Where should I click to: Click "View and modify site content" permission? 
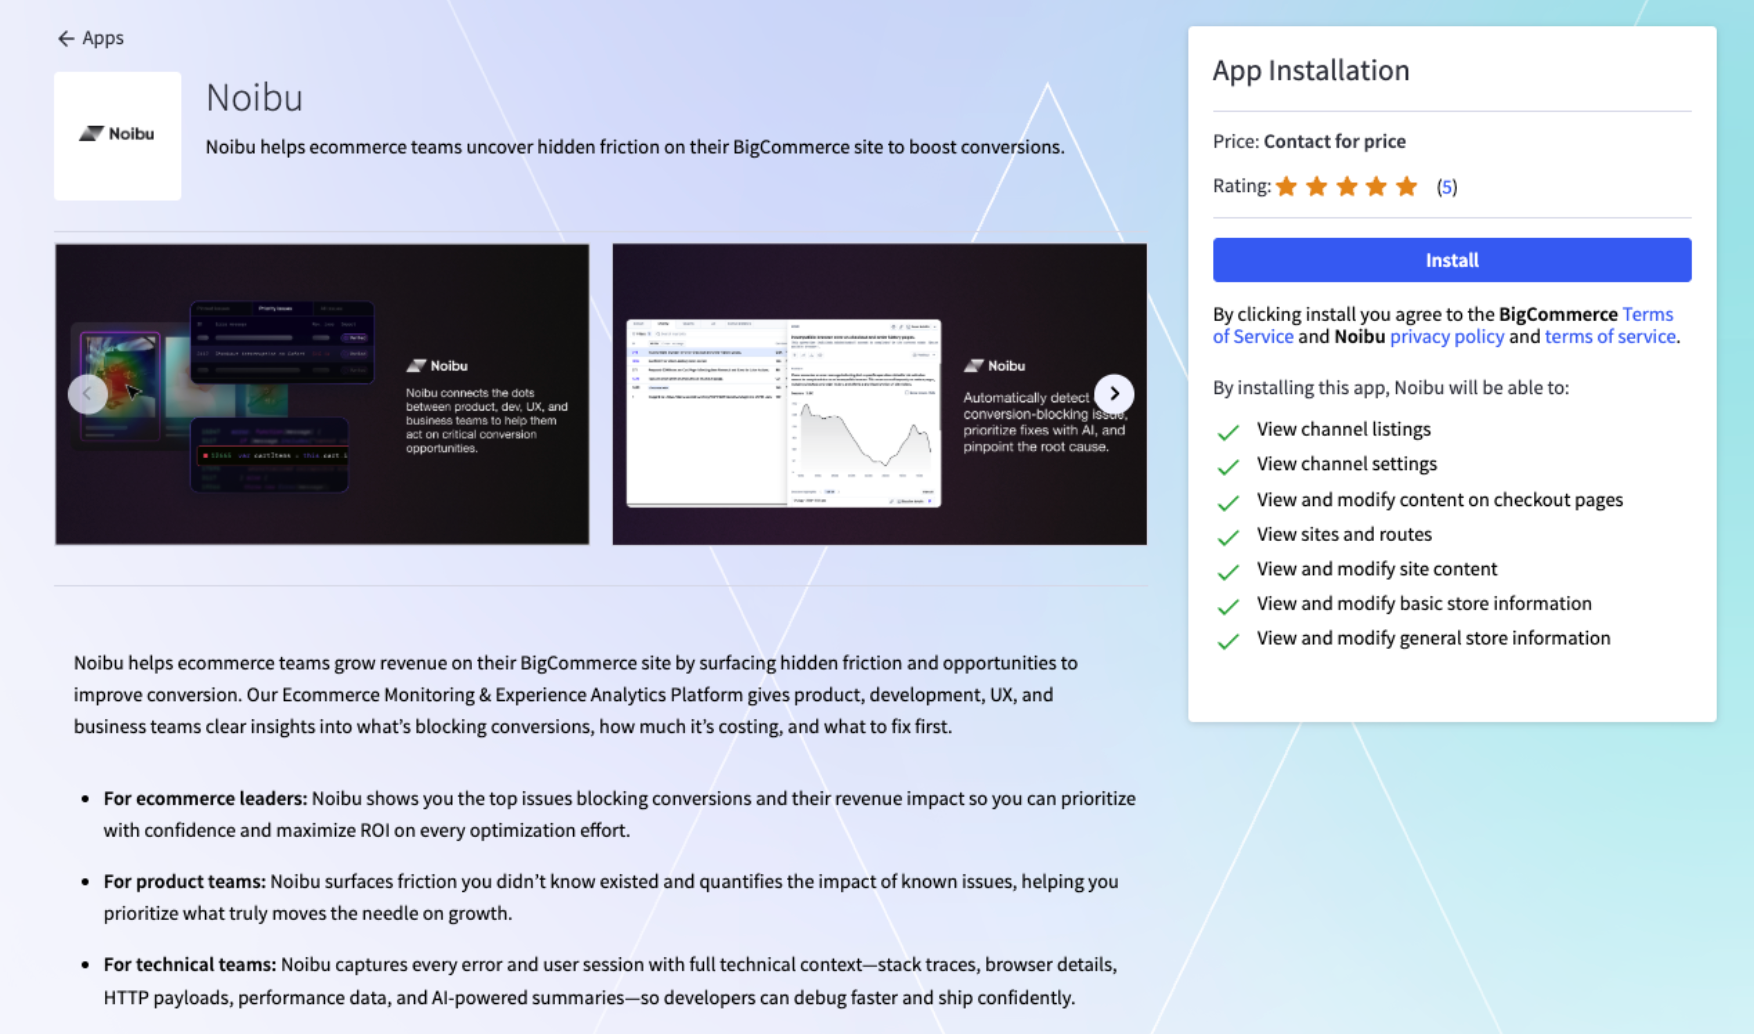pyautogui.click(x=1377, y=569)
